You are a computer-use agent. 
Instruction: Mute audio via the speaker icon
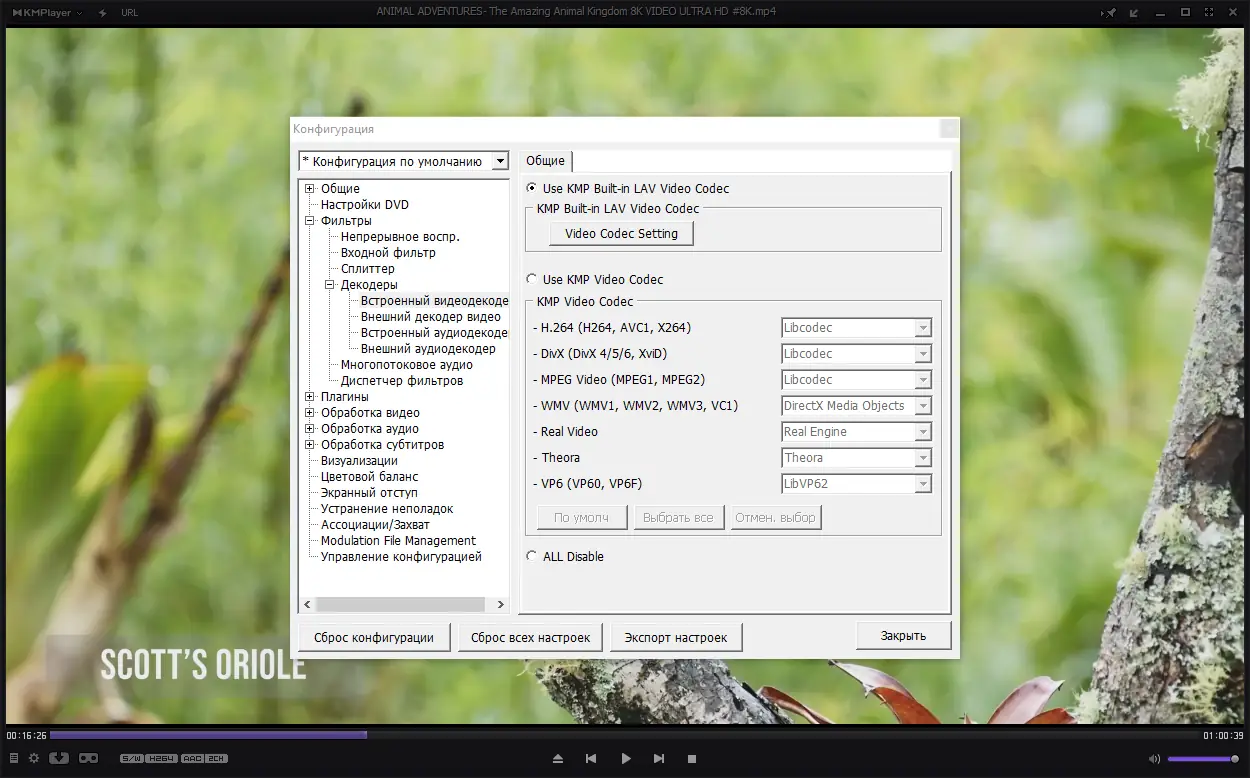coord(1154,759)
